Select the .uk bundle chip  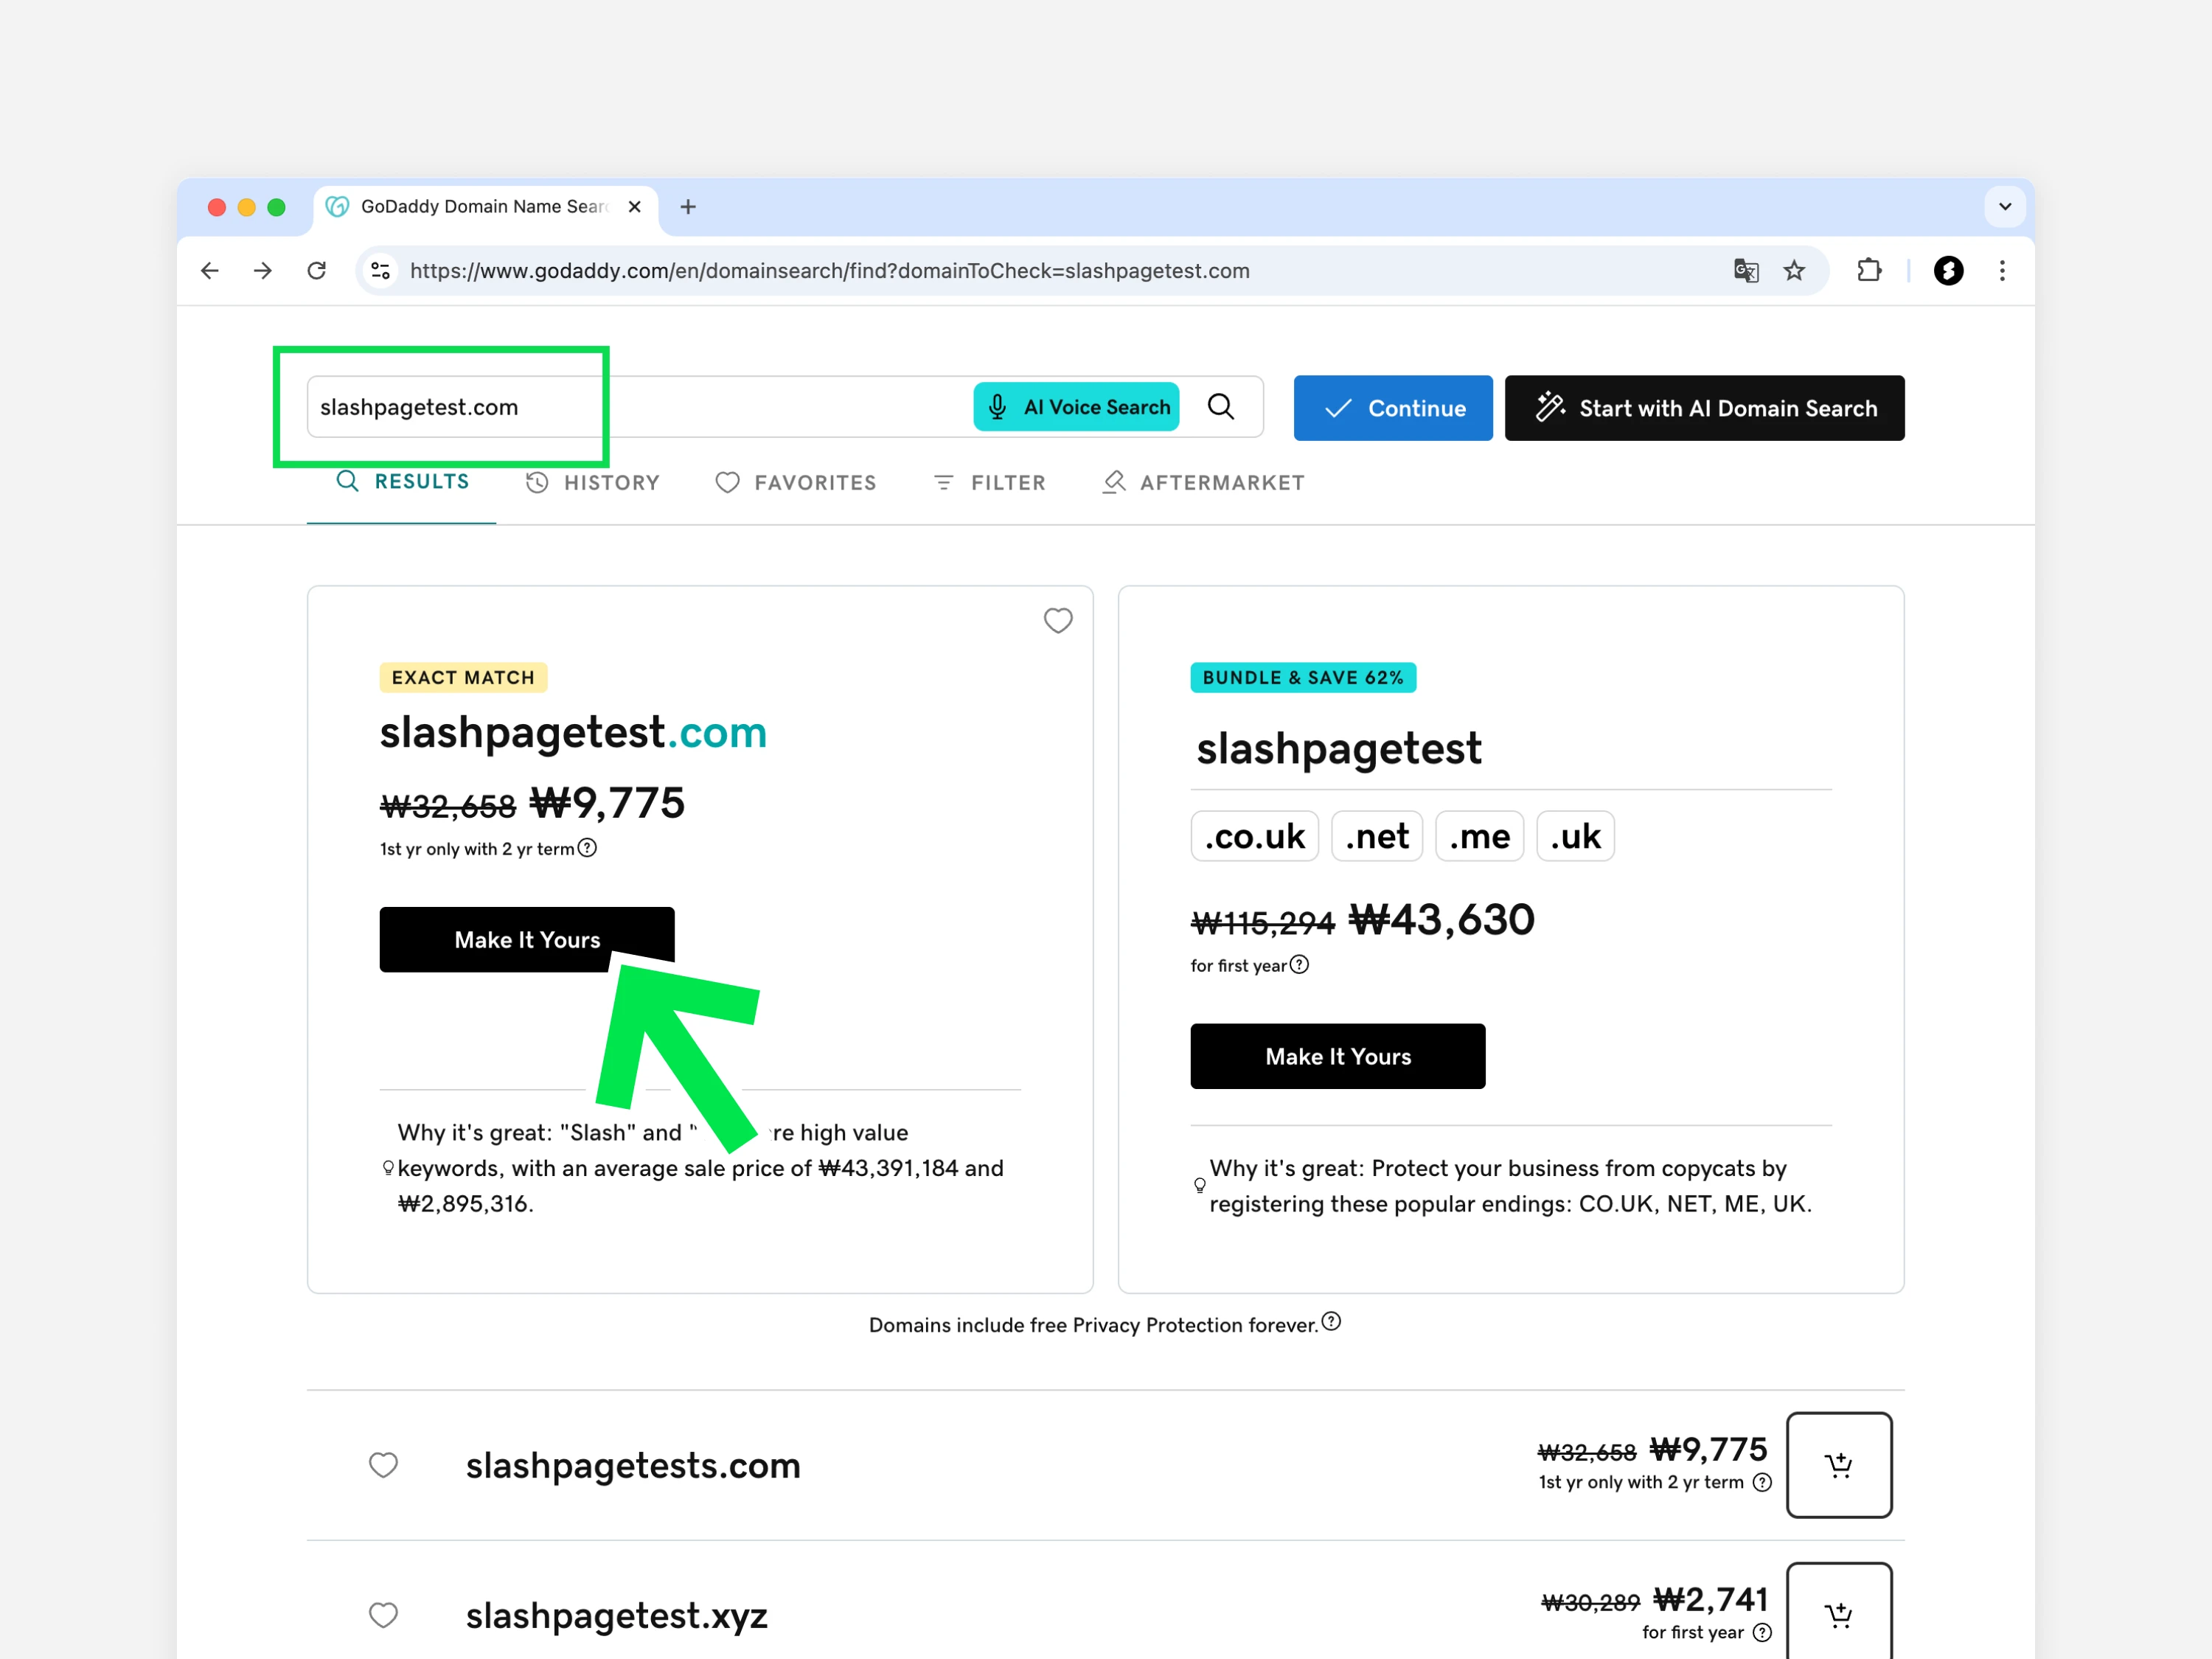1576,836
